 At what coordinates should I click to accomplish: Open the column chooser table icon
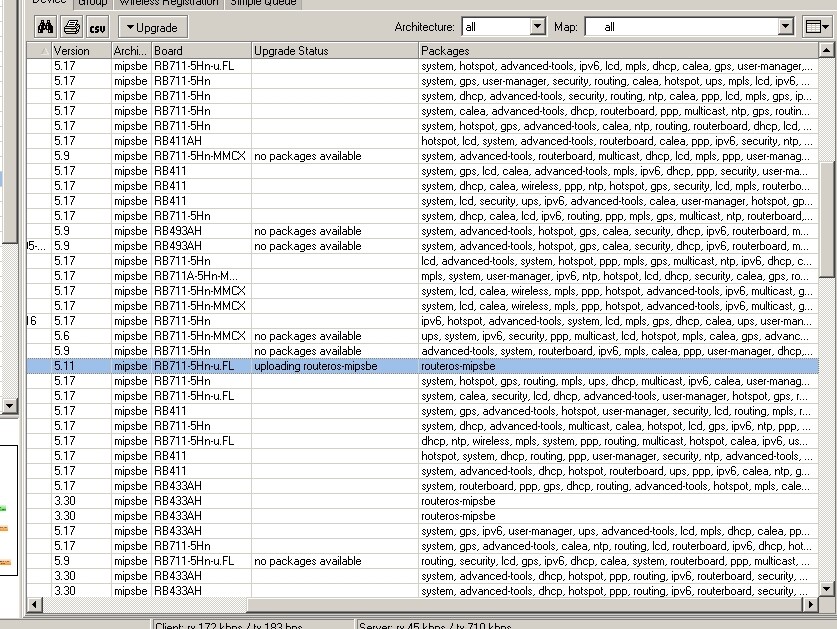pyautogui.click(x=817, y=27)
